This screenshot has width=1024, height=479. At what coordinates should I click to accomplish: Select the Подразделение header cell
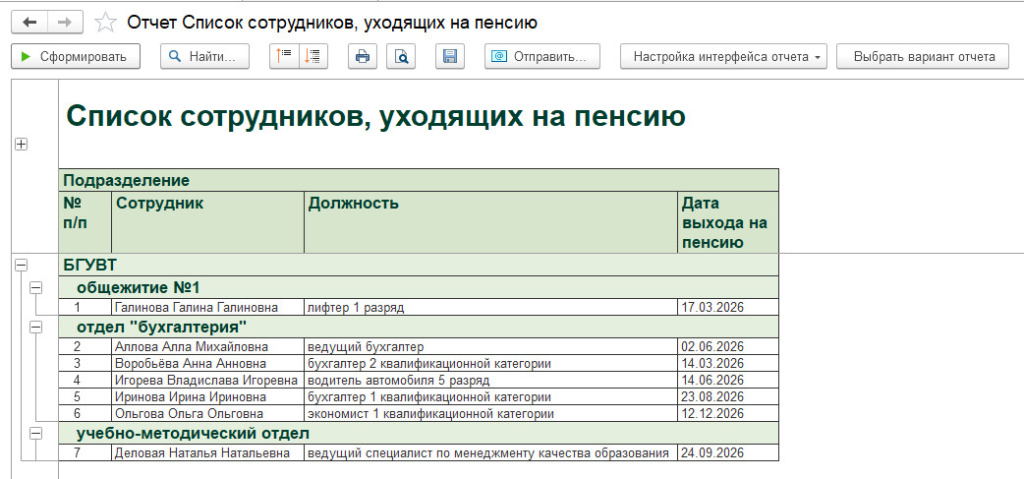419,180
